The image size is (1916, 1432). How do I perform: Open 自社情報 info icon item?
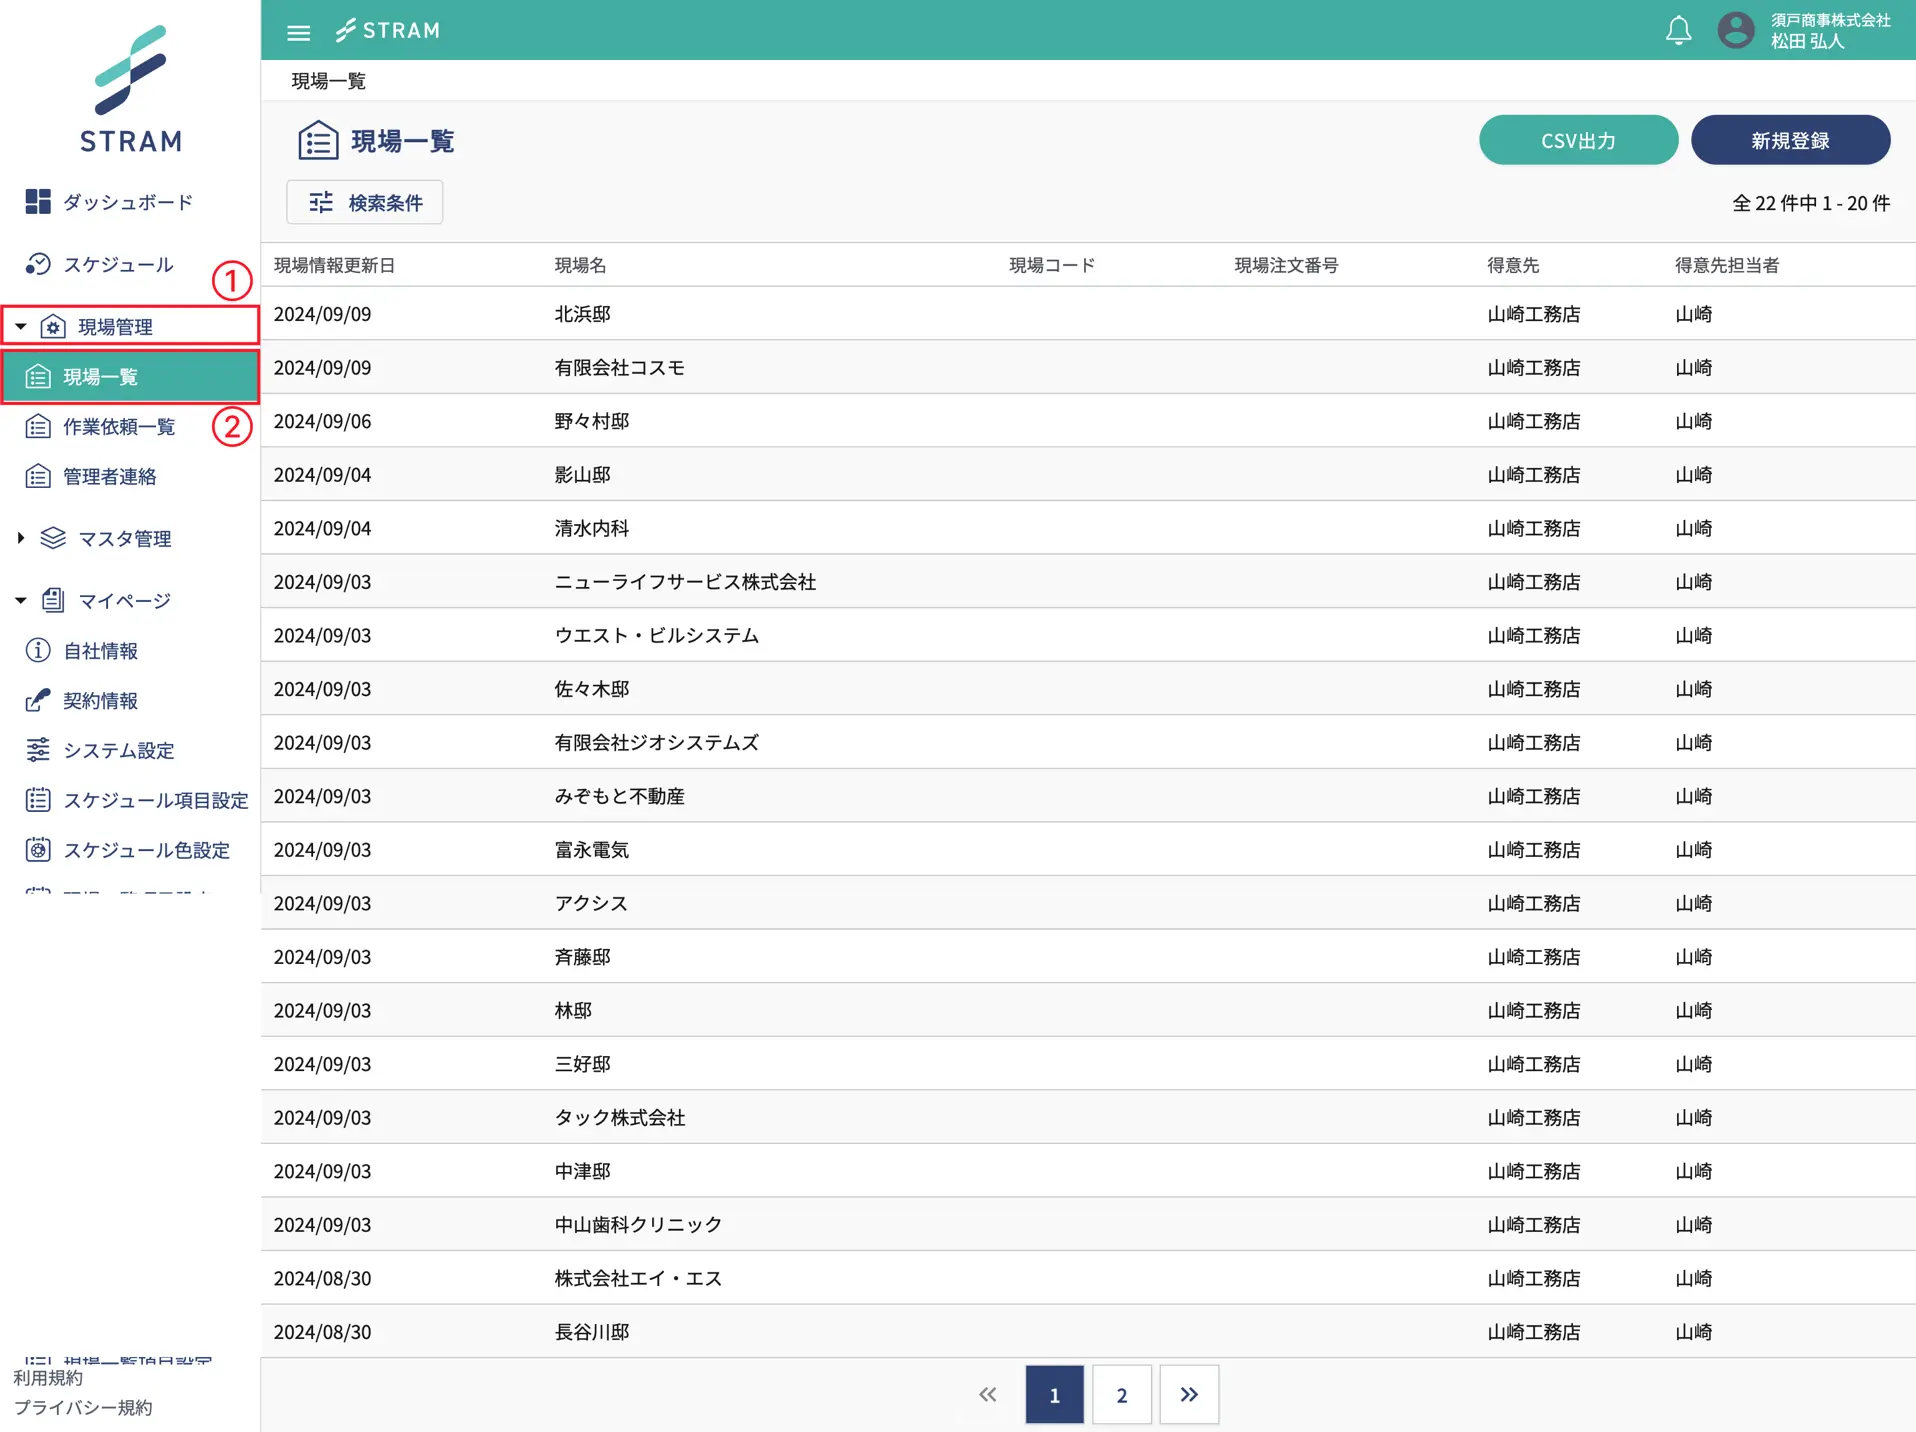click(38, 651)
